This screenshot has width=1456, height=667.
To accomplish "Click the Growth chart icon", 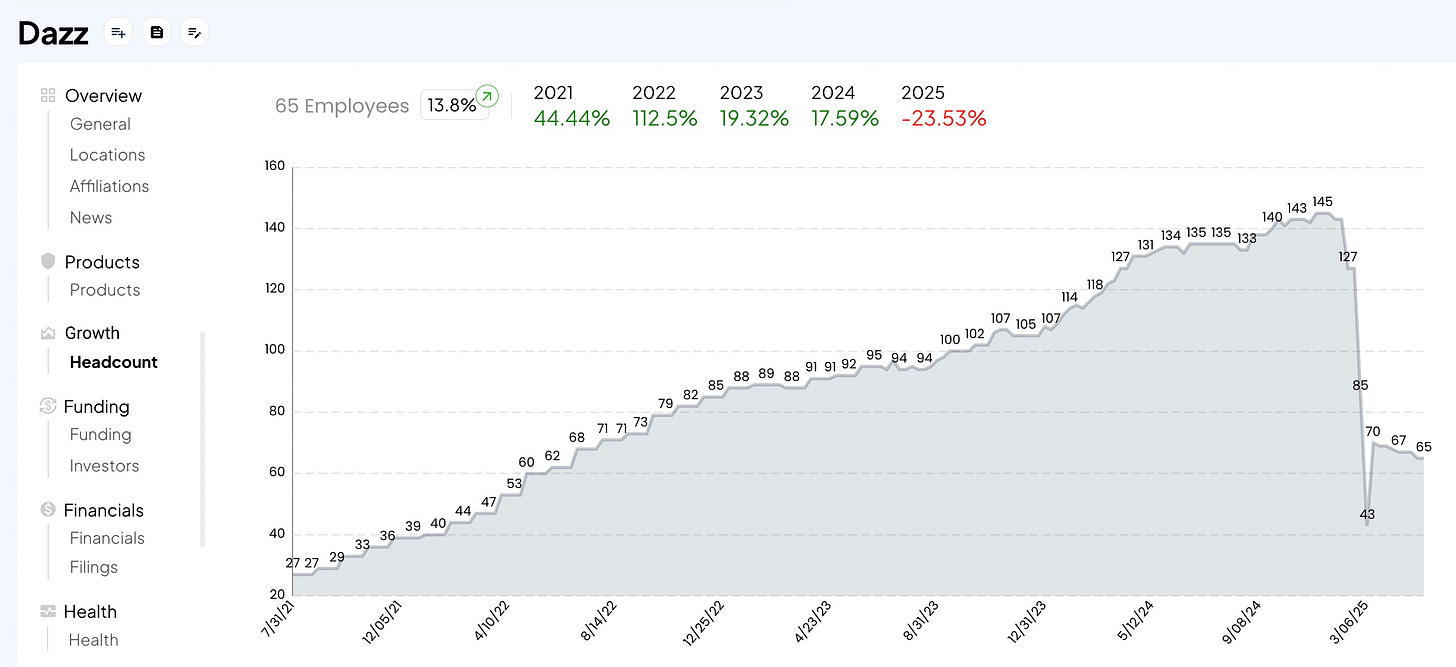I will point(47,333).
